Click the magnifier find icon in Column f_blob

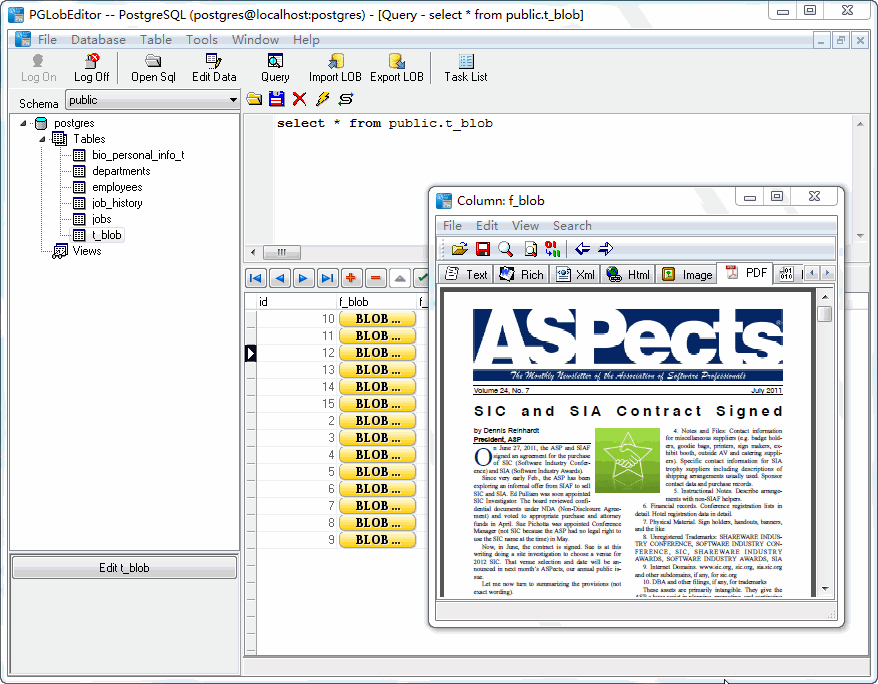pyautogui.click(x=506, y=249)
